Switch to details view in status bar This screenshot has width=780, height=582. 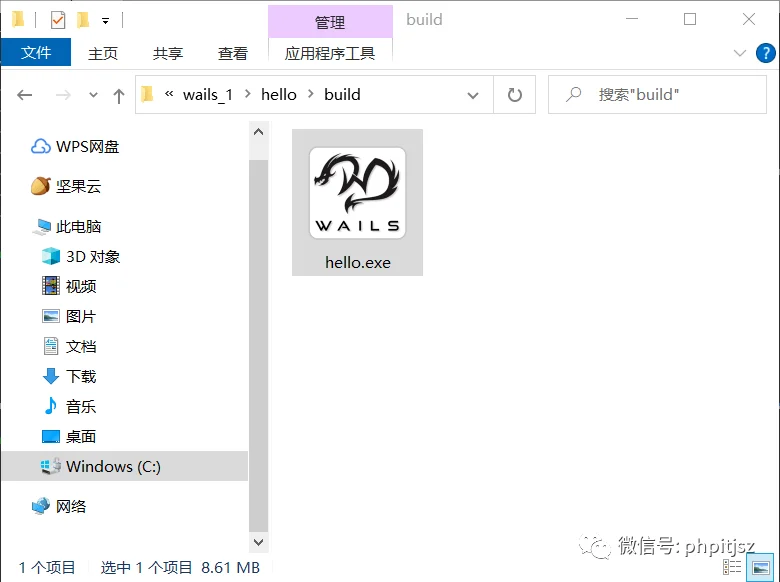pos(732,568)
